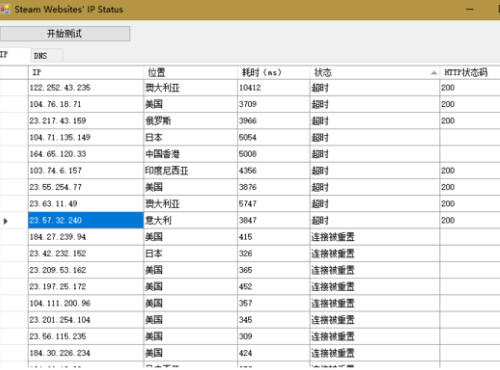This screenshot has height=370, width=500.
Task: Click the time cell 3847
Action: coord(274,220)
